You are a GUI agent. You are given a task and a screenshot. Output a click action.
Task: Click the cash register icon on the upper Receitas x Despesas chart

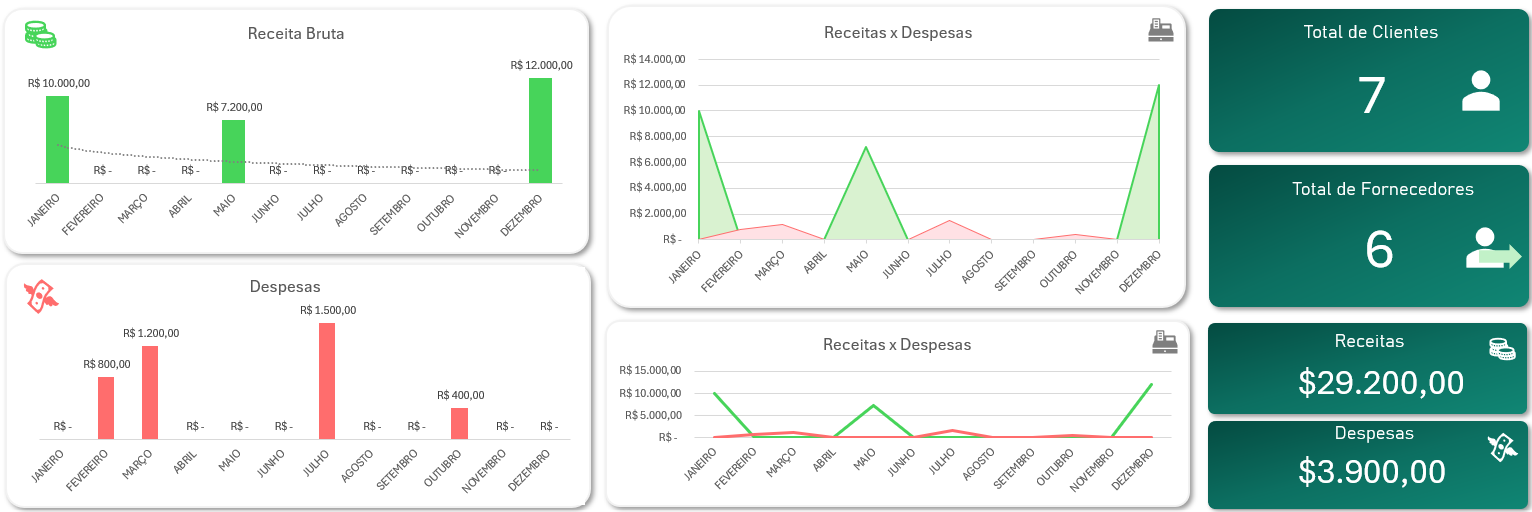(1160, 30)
